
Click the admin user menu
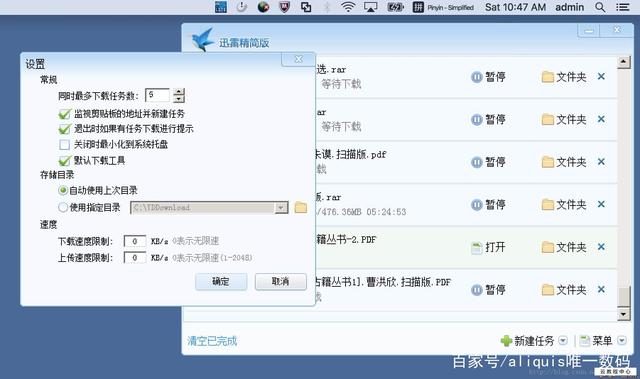tap(569, 7)
